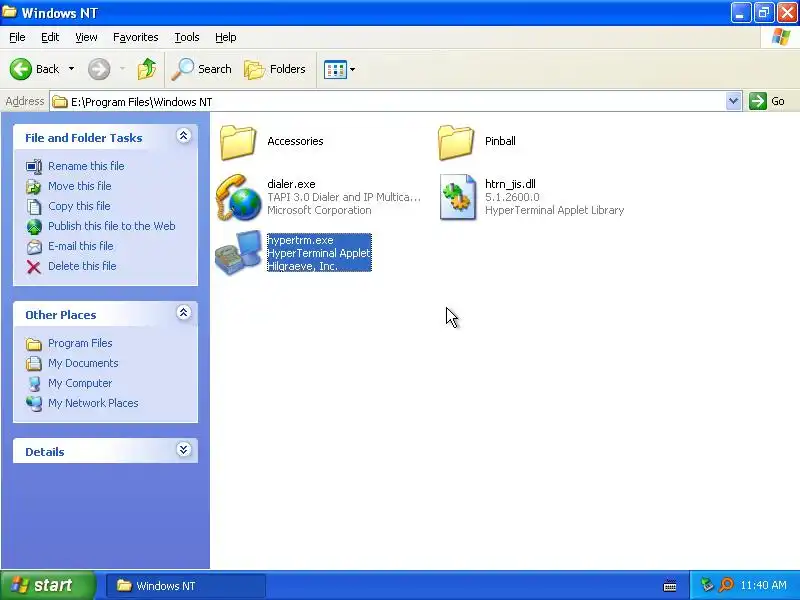Viewport: 800px width, 600px height.
Task: Click the Pinball folder name
Action: tap(501, 141)
